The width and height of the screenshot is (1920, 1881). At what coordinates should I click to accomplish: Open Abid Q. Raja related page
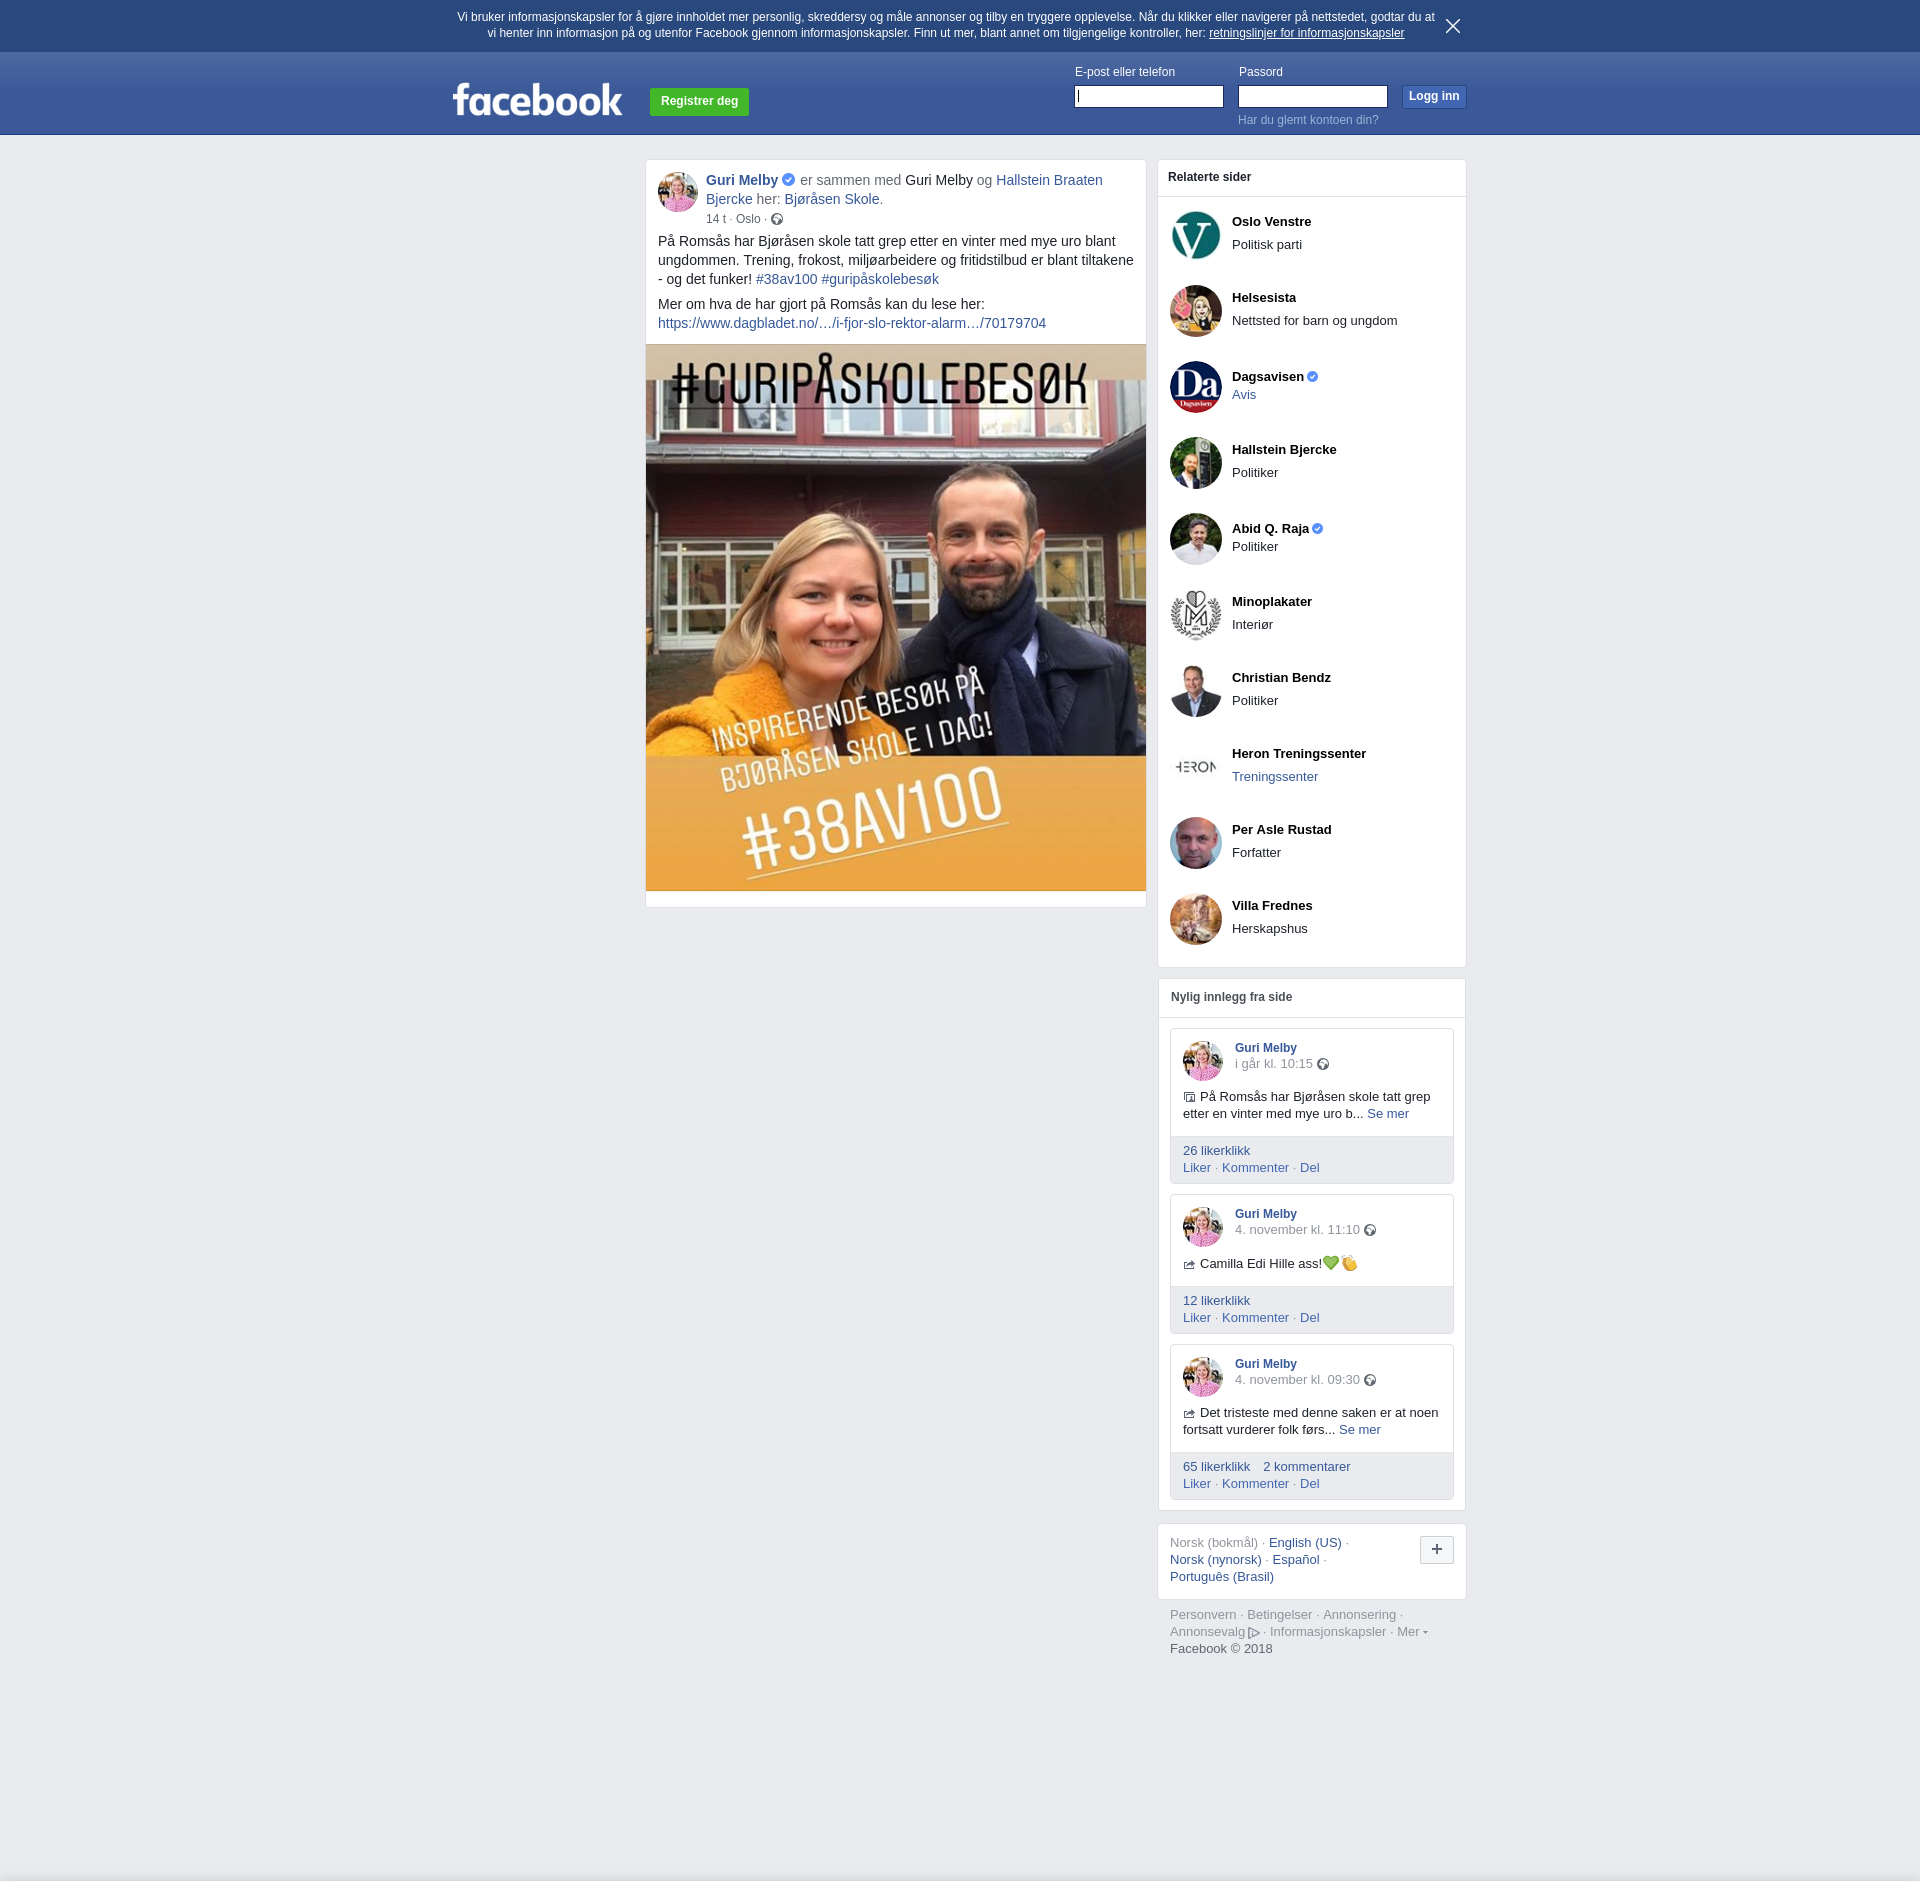[x=1270, y=529]
